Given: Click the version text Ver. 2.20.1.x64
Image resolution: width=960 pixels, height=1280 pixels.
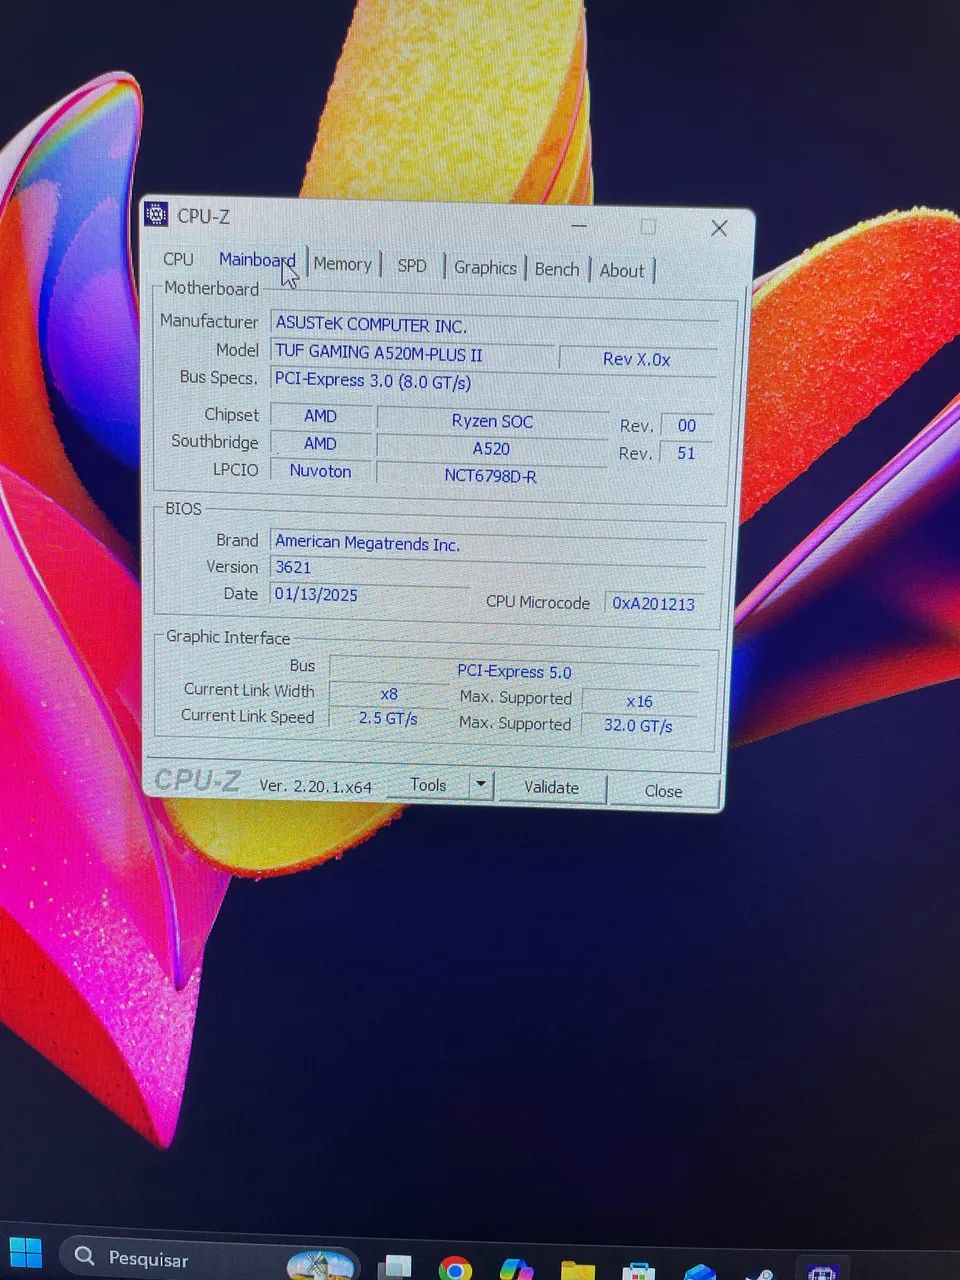Looking at the screenshot, I should click(x=315, y=786).
